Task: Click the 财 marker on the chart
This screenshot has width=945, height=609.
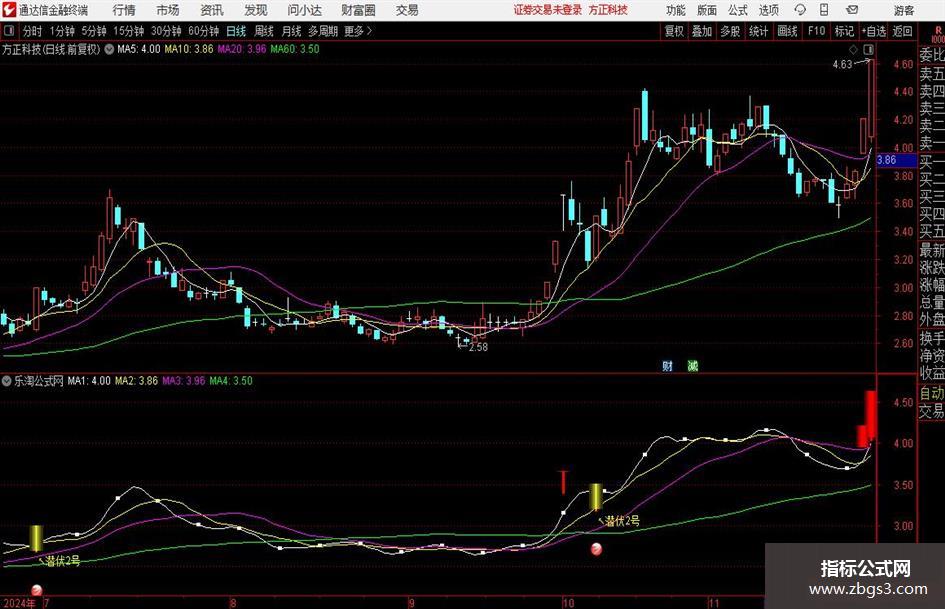Action: [x=667, y=366]
